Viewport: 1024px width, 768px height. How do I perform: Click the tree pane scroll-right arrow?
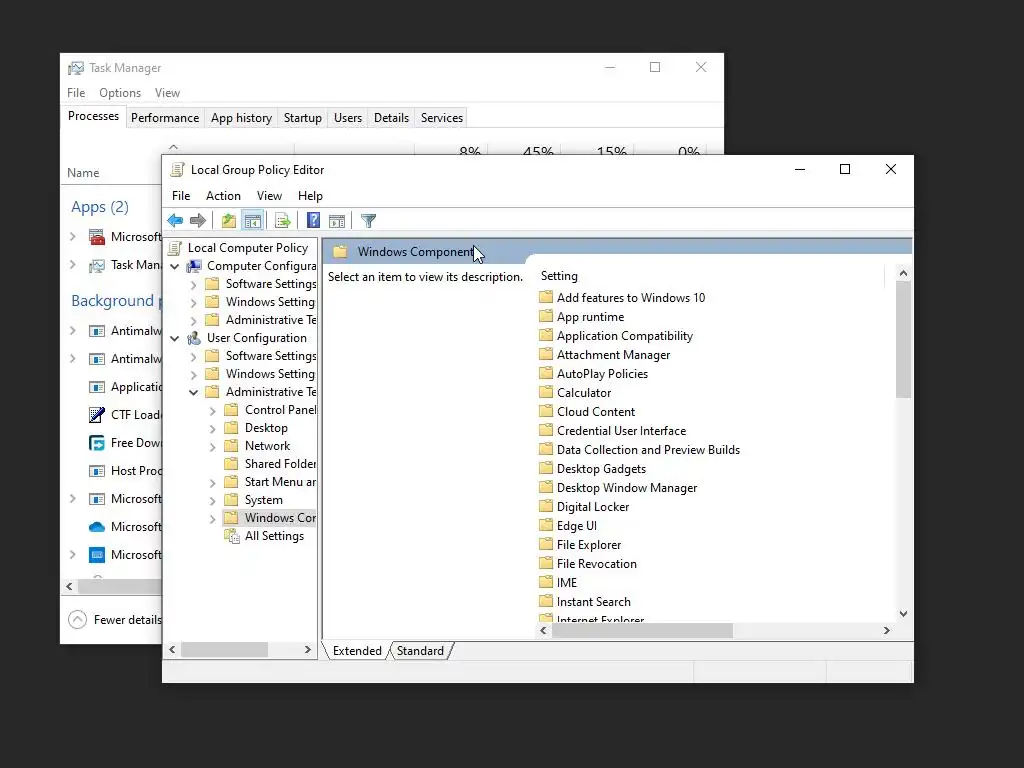coord(308,650)
